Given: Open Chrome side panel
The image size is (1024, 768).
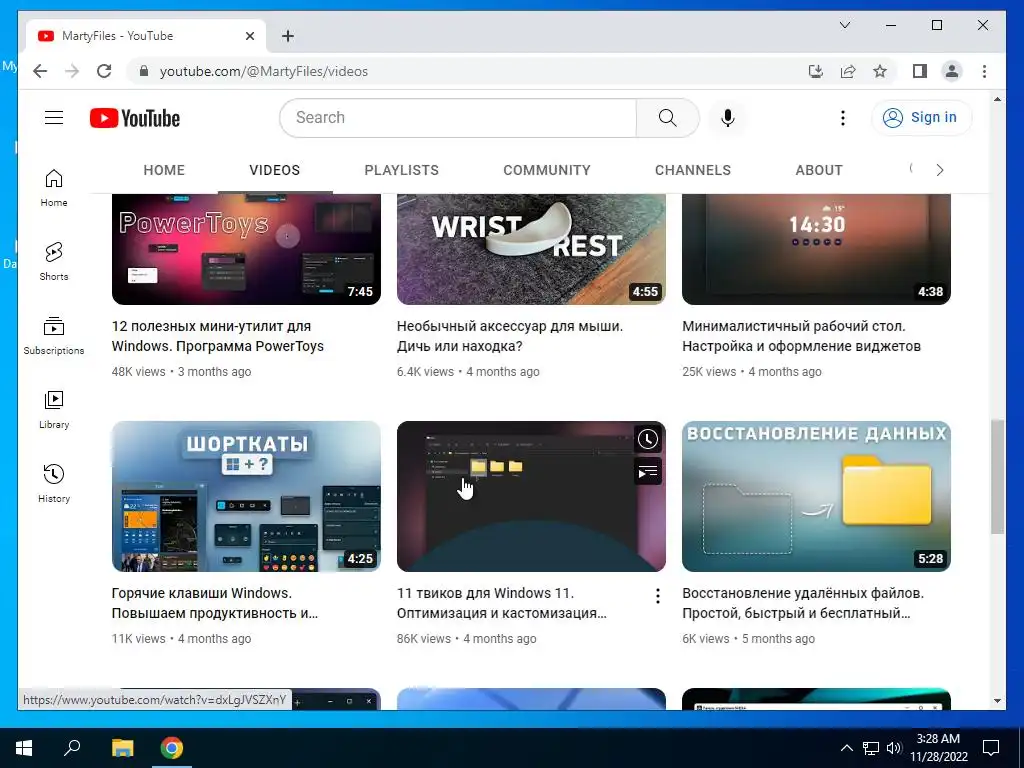Looking at the screenshot, I should tap(920, 71).
